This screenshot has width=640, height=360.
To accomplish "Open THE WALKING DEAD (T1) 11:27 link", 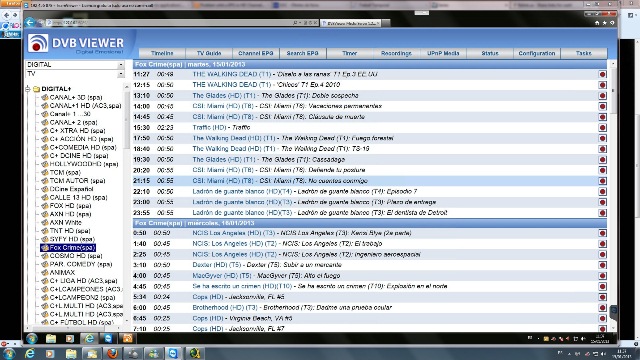I will (x=231, y=74).
